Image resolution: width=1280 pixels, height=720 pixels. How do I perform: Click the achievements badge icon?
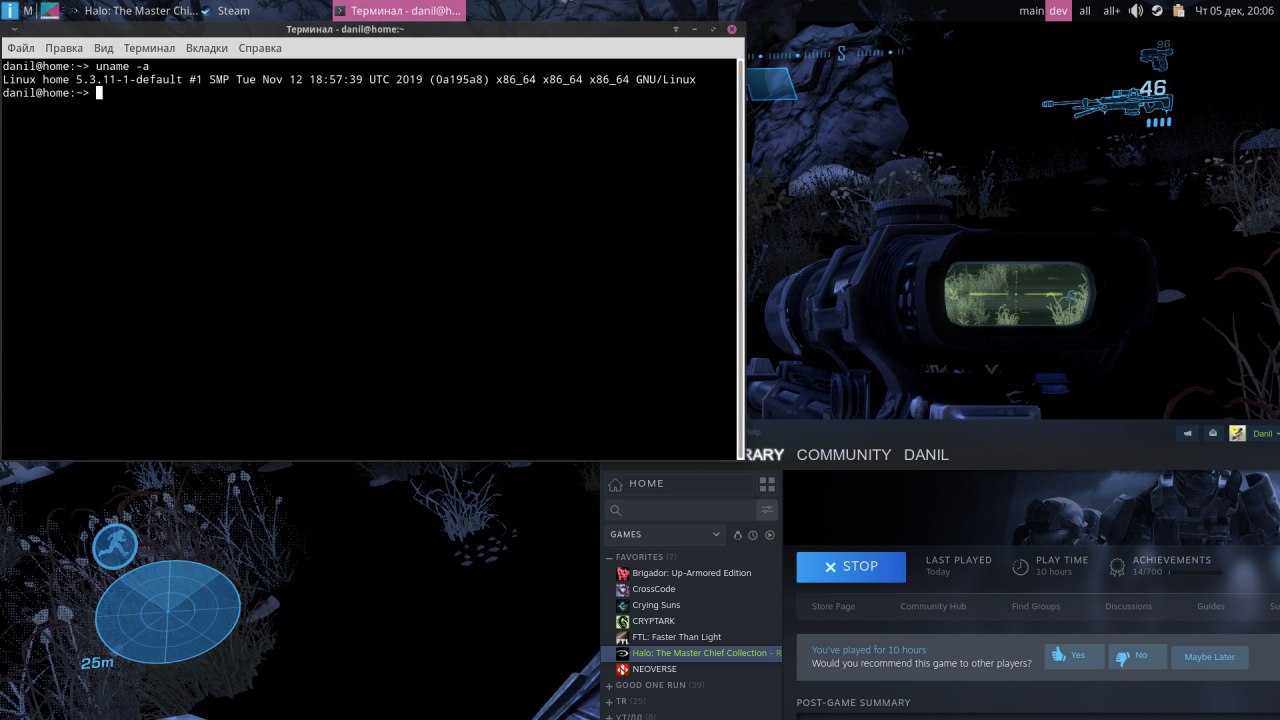pyautogui.click(x=1117, y=567)
